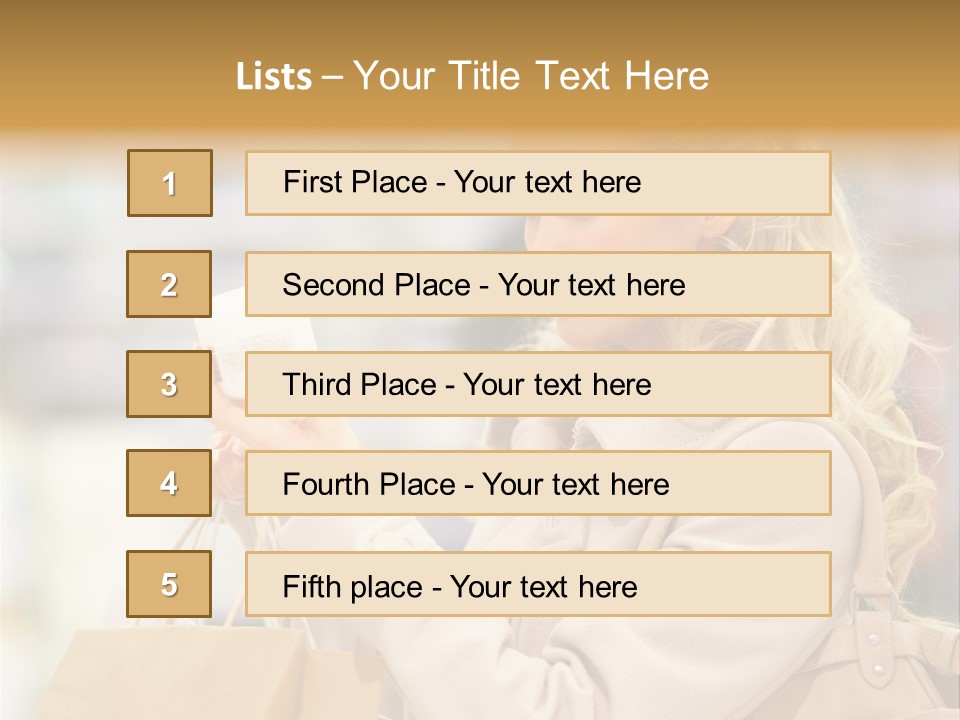Select the First Place text box
The image size is (960, 720).
pyautogui.click(x=538, y=183)
